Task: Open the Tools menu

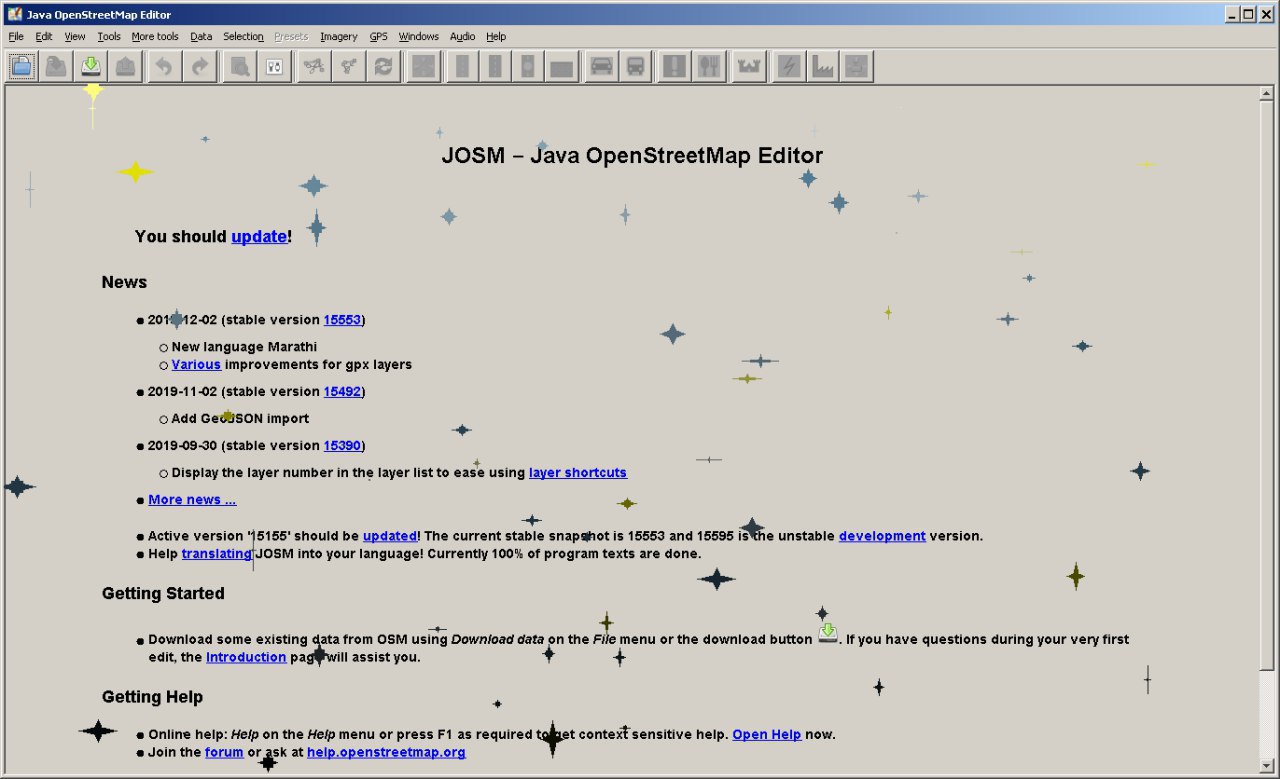Action: [x=109, y=37]
